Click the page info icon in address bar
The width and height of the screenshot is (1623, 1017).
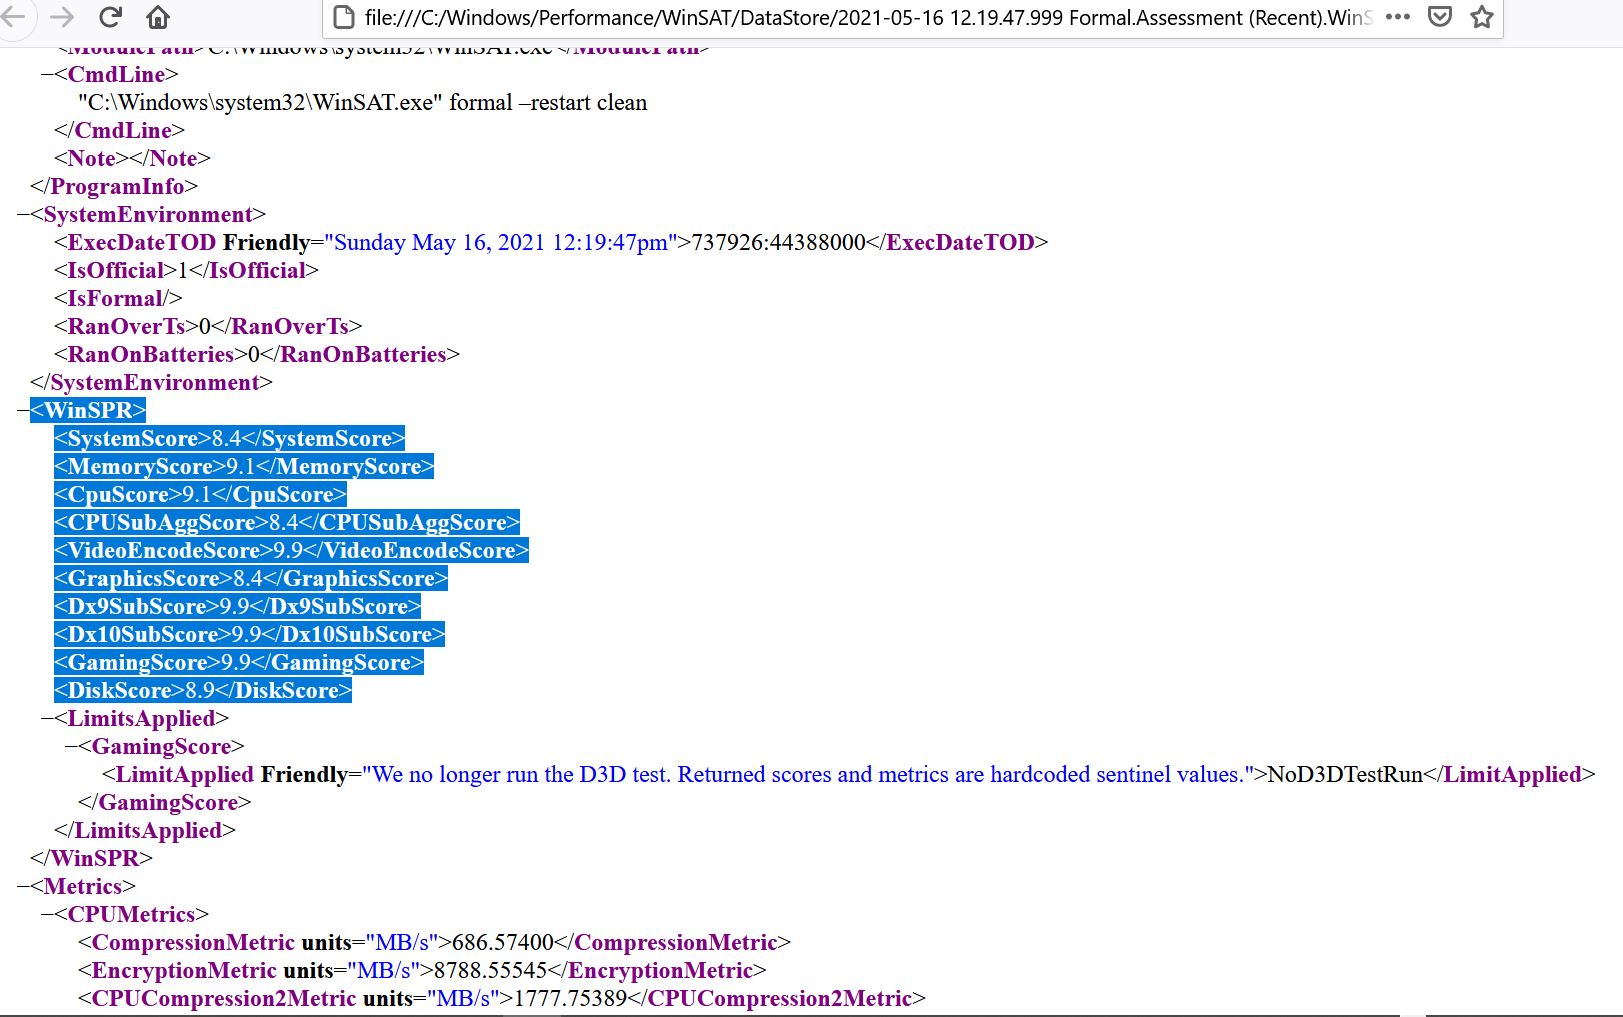tap(343, 17)
